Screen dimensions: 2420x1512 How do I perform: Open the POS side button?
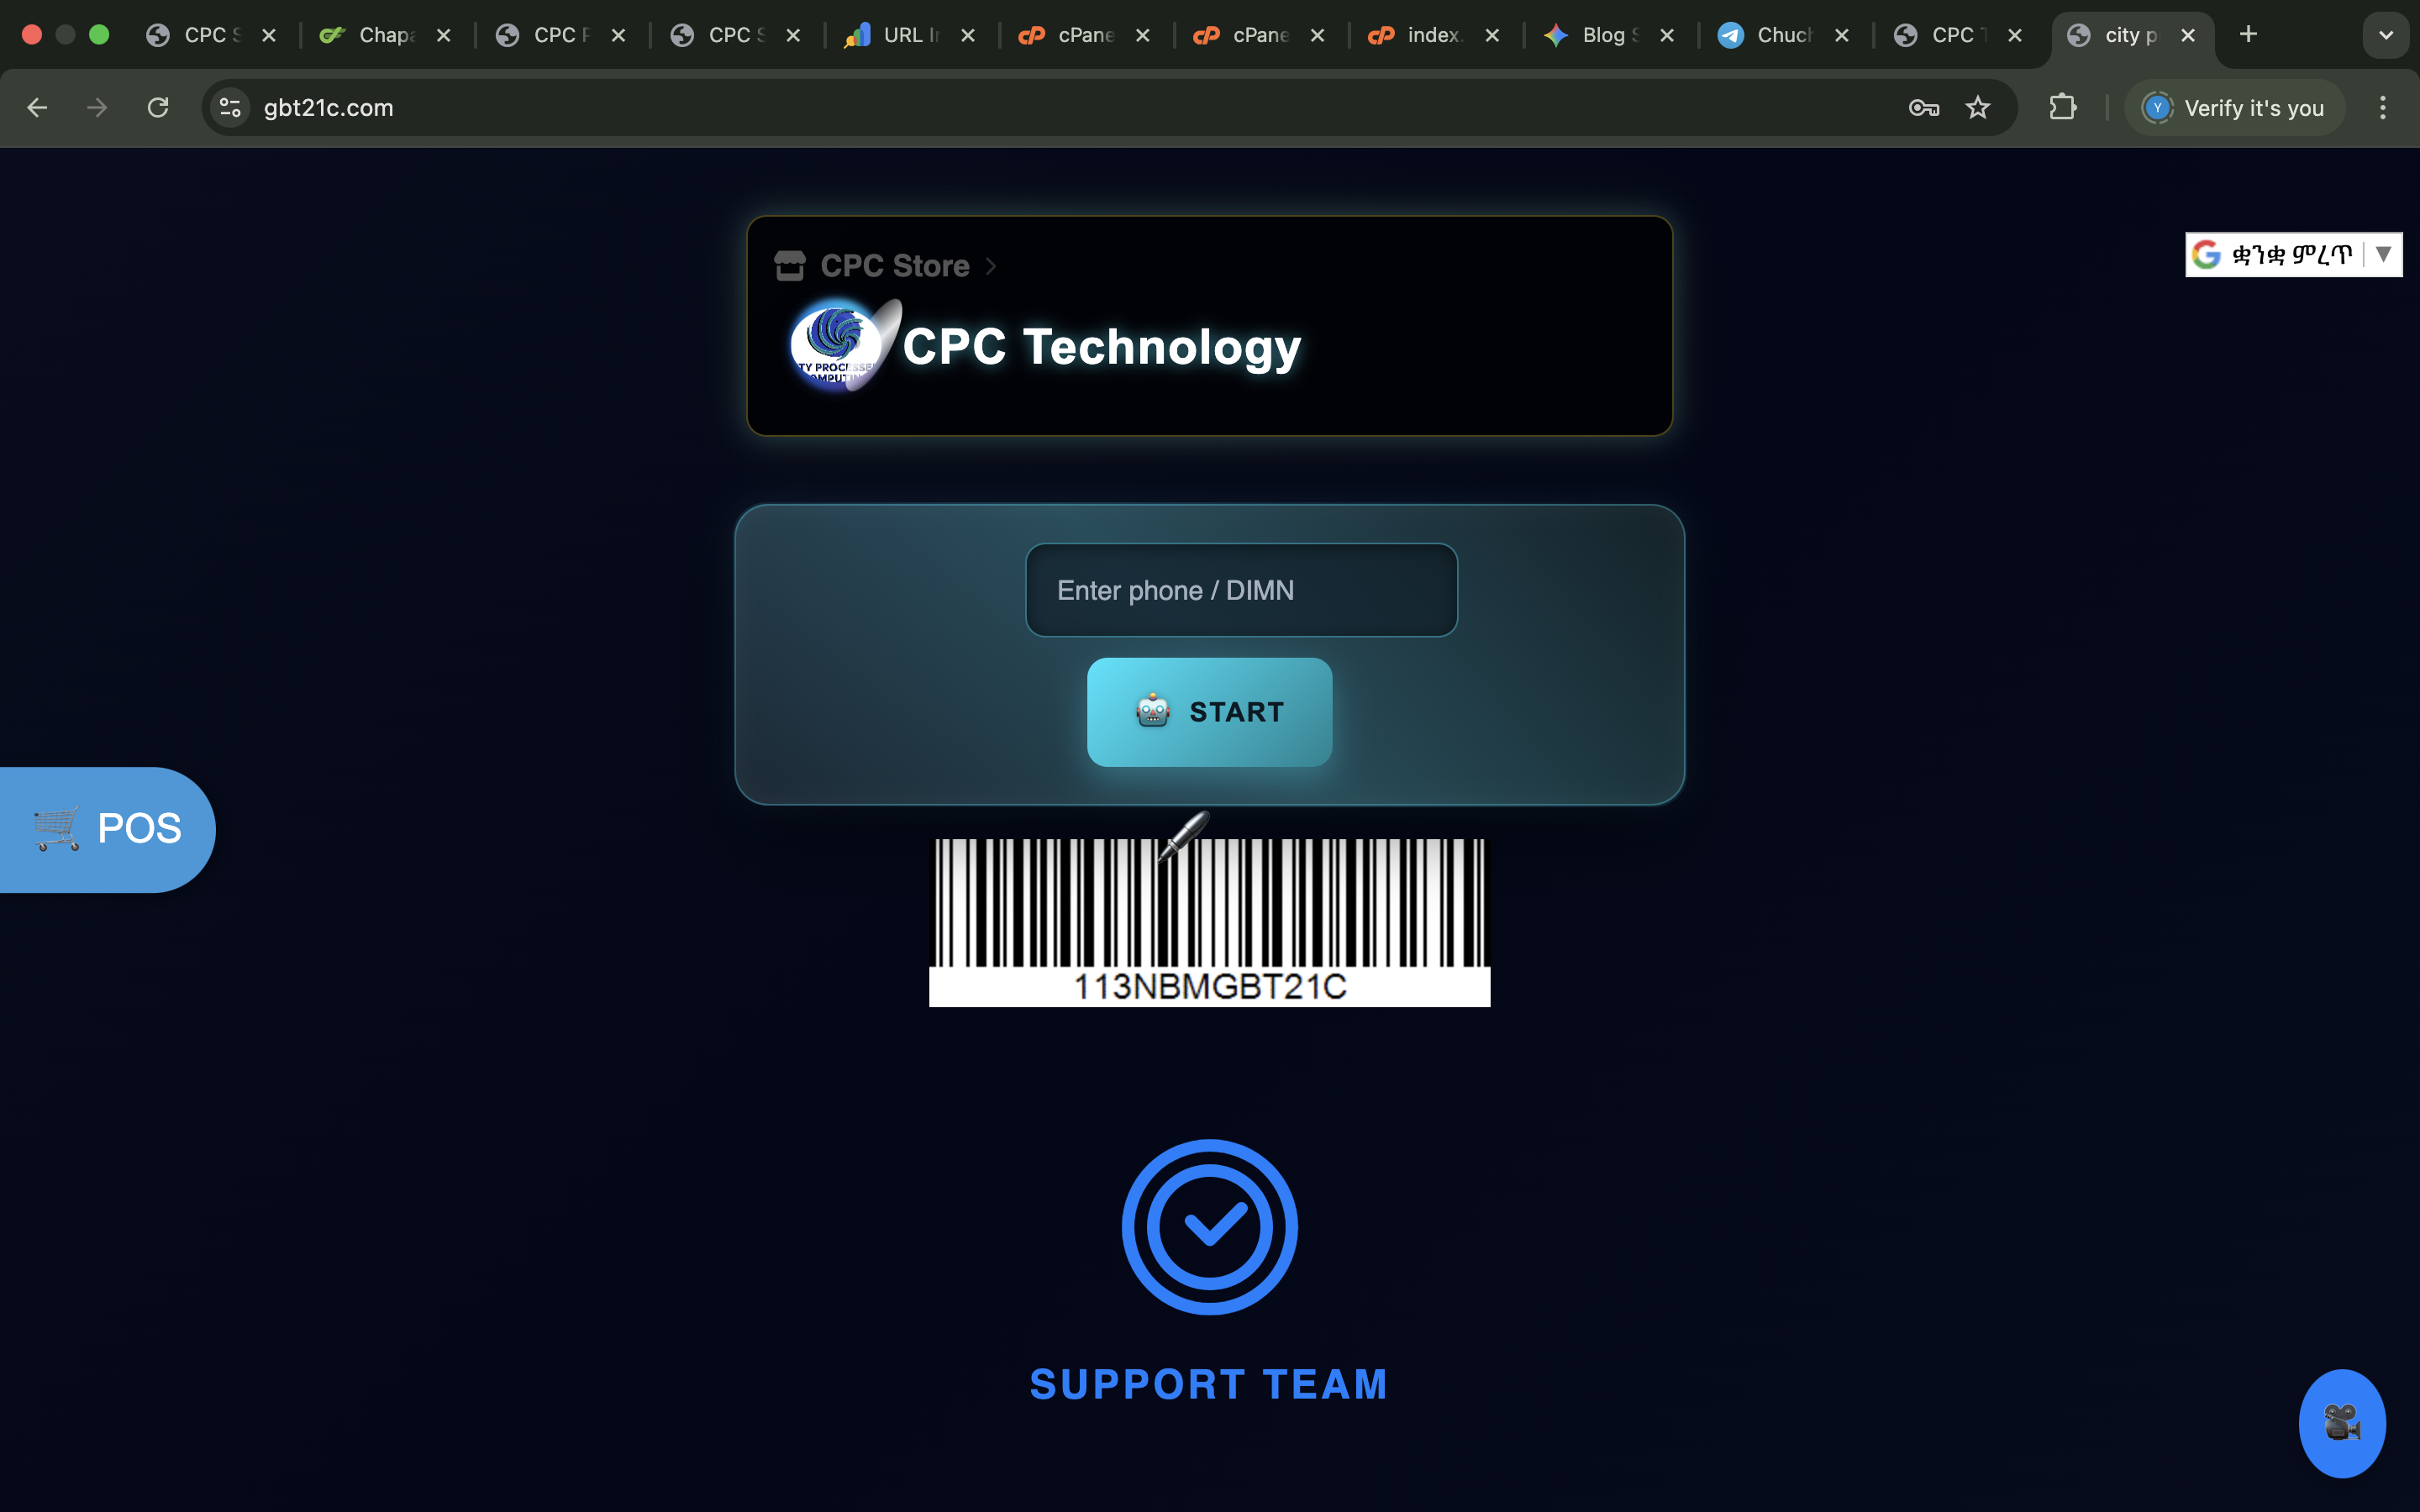click(107, 829)
